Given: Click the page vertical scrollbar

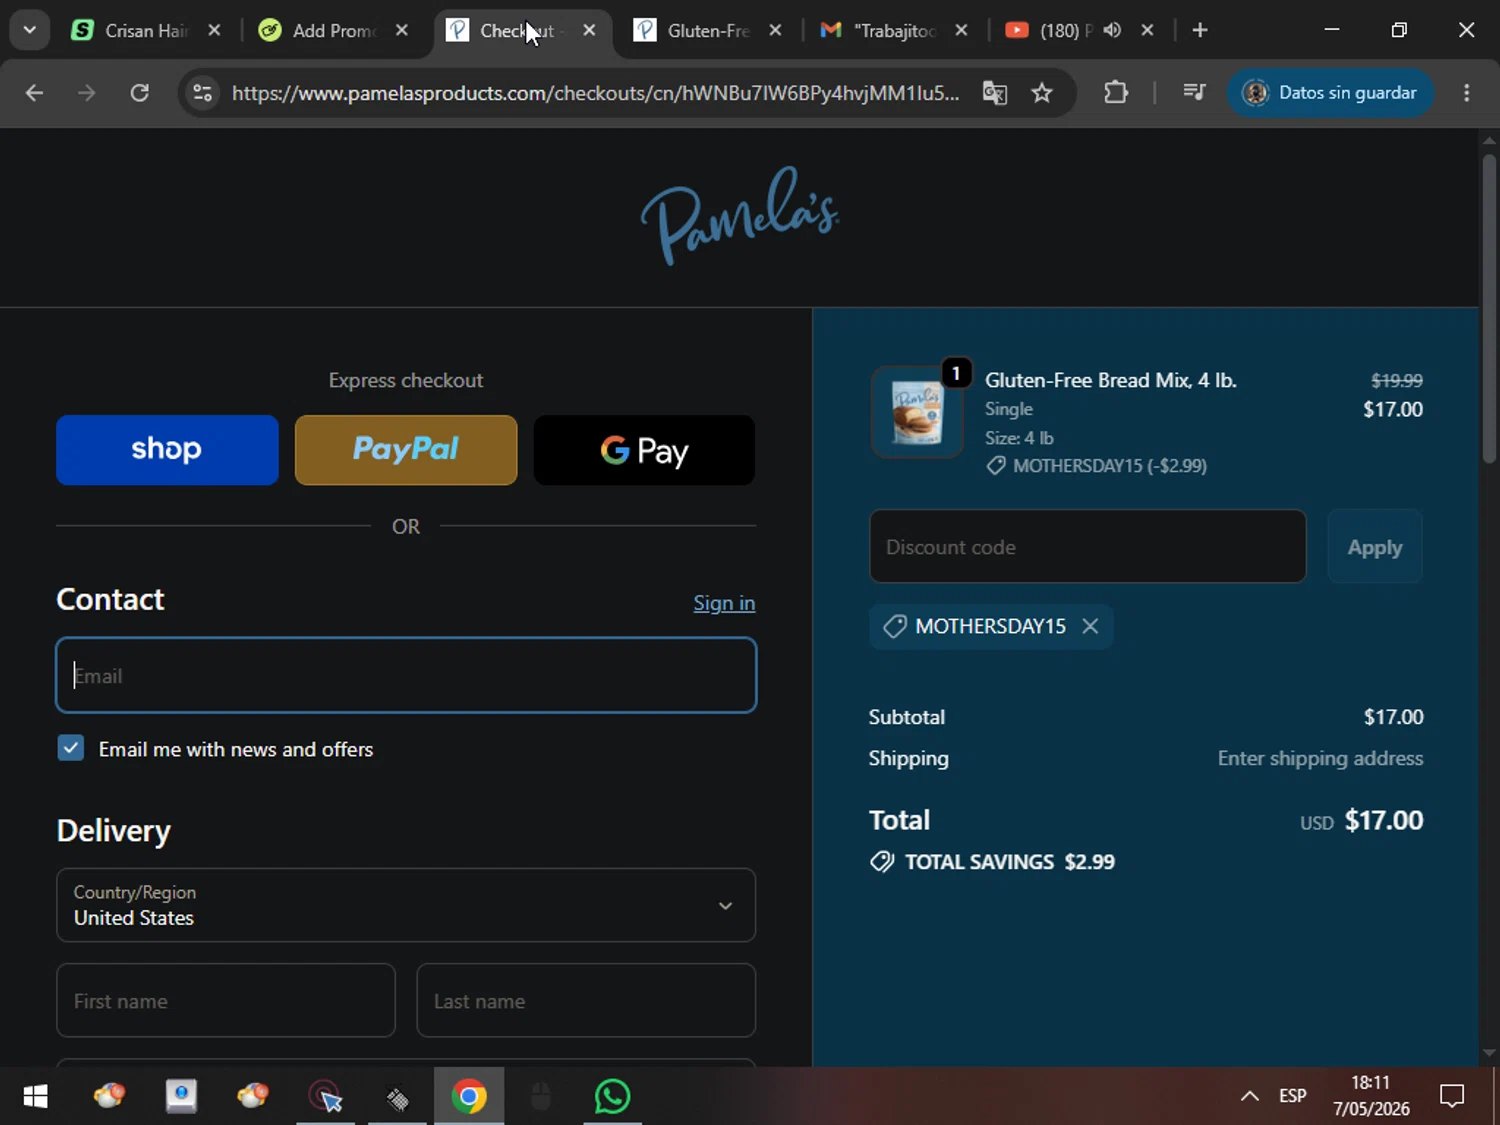Looking at the screenshot, I should pyautogui.click(x=1489, y=308).
